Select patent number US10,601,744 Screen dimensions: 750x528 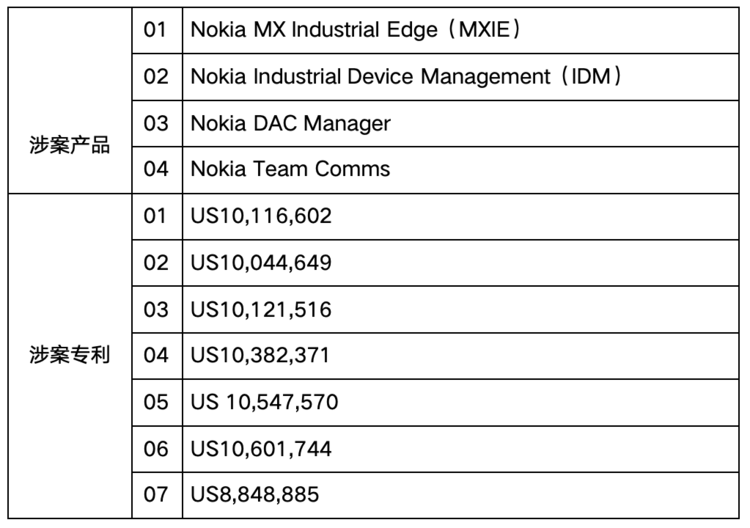(261, 448)
